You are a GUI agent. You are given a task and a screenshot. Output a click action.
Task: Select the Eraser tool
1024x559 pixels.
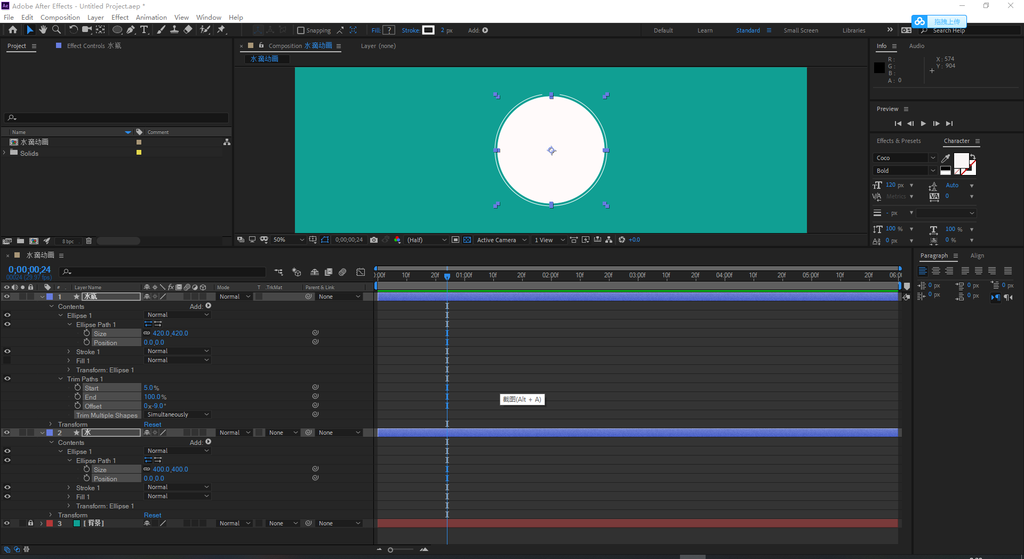(x=188, y=30)
